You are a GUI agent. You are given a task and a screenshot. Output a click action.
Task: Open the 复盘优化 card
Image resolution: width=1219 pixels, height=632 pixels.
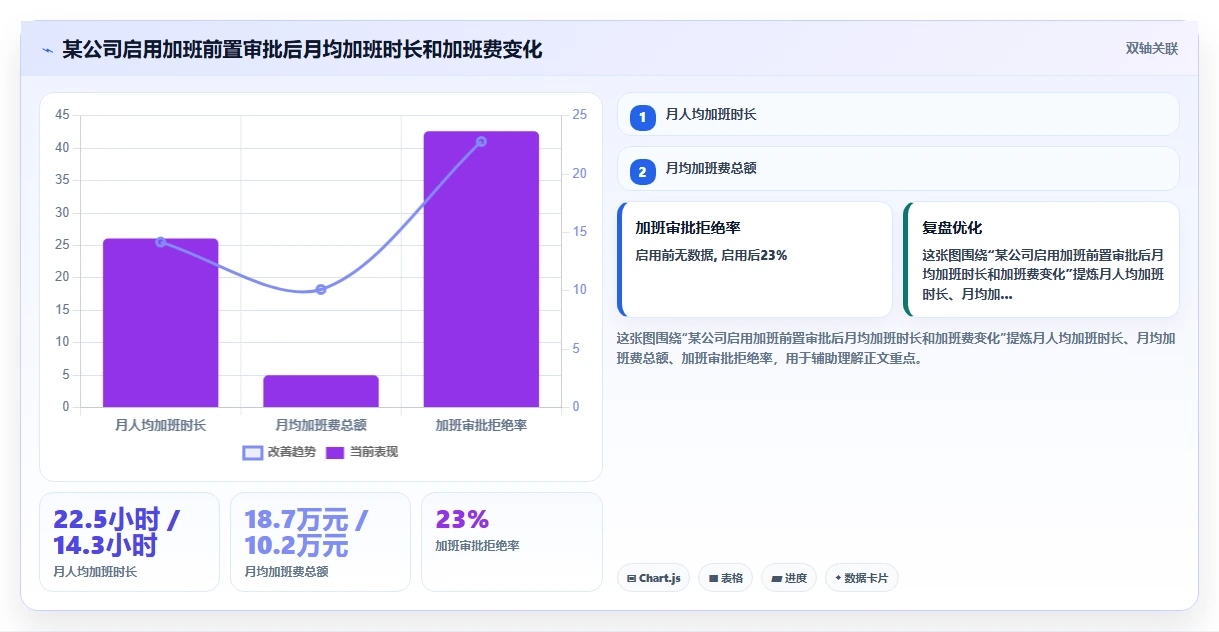[x=1041, y=260]
